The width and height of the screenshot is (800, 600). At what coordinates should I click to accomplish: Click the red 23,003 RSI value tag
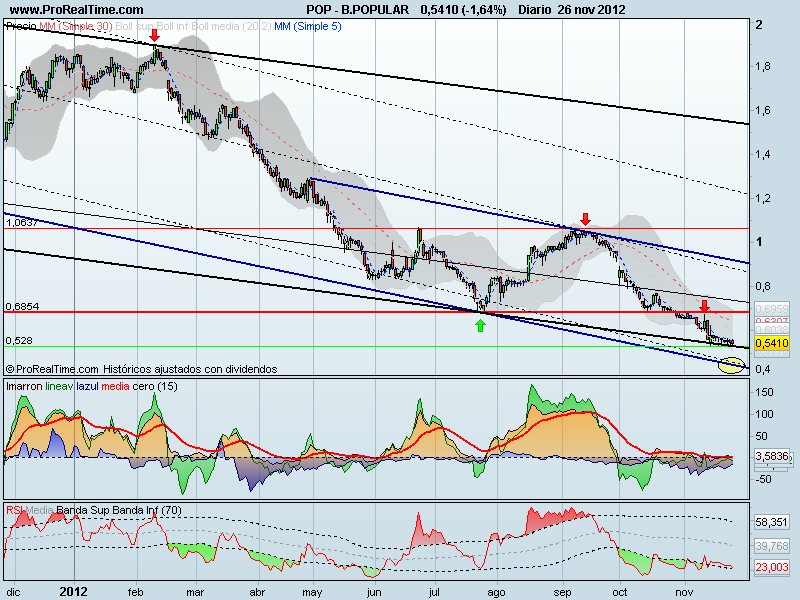(x=772, y=567)
